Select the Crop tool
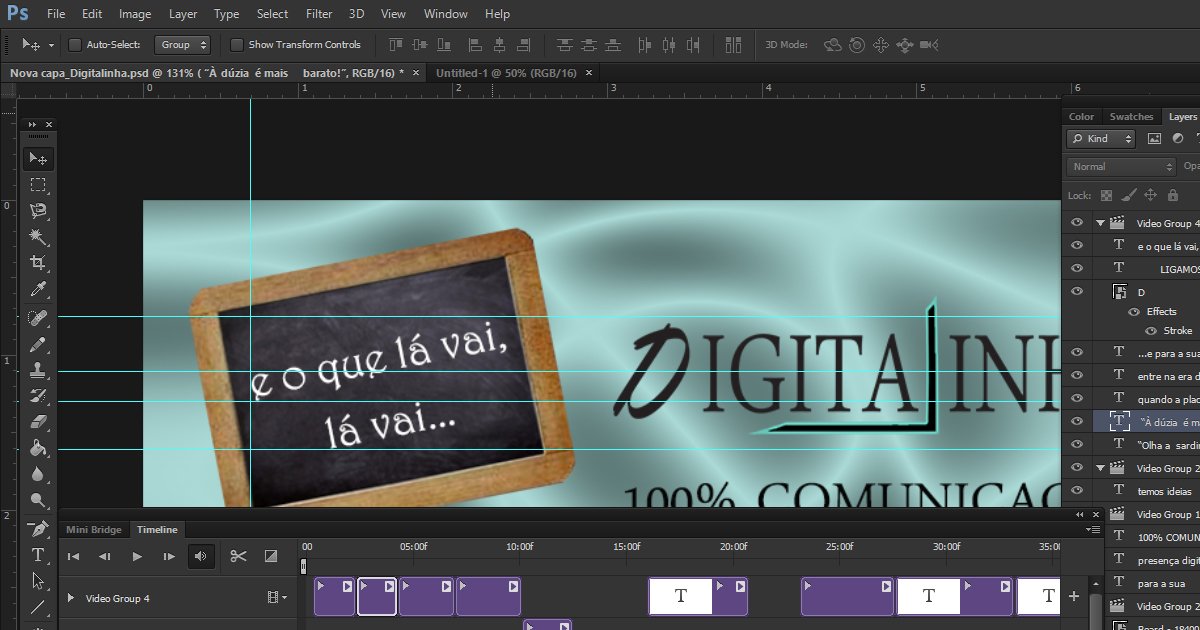Viewport: 1200px width, 630px height. tap(38, 263)
